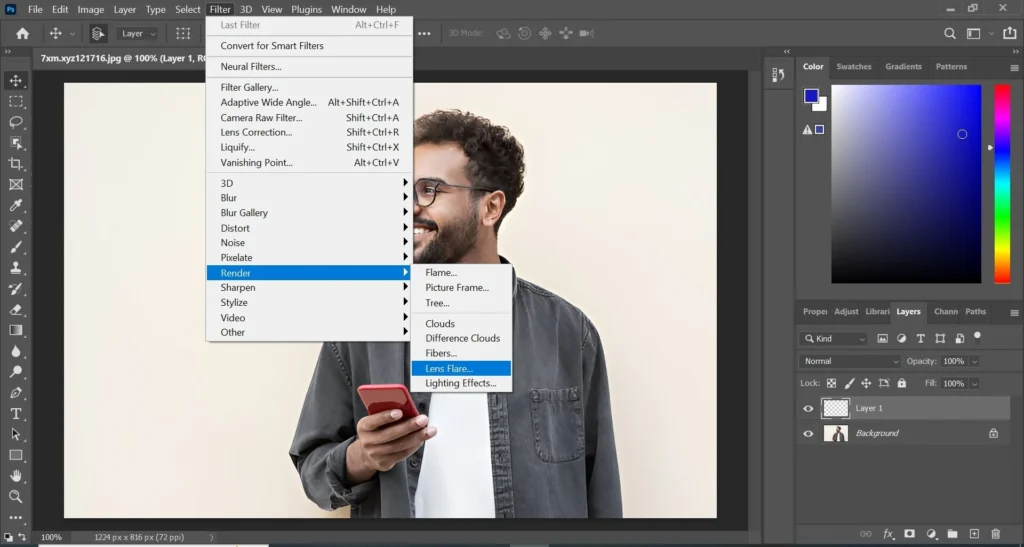Choose Lens Flare from Render submenu
Image resolution: width=1024 pixels, height=547 pixels.
tap(461, 368)
